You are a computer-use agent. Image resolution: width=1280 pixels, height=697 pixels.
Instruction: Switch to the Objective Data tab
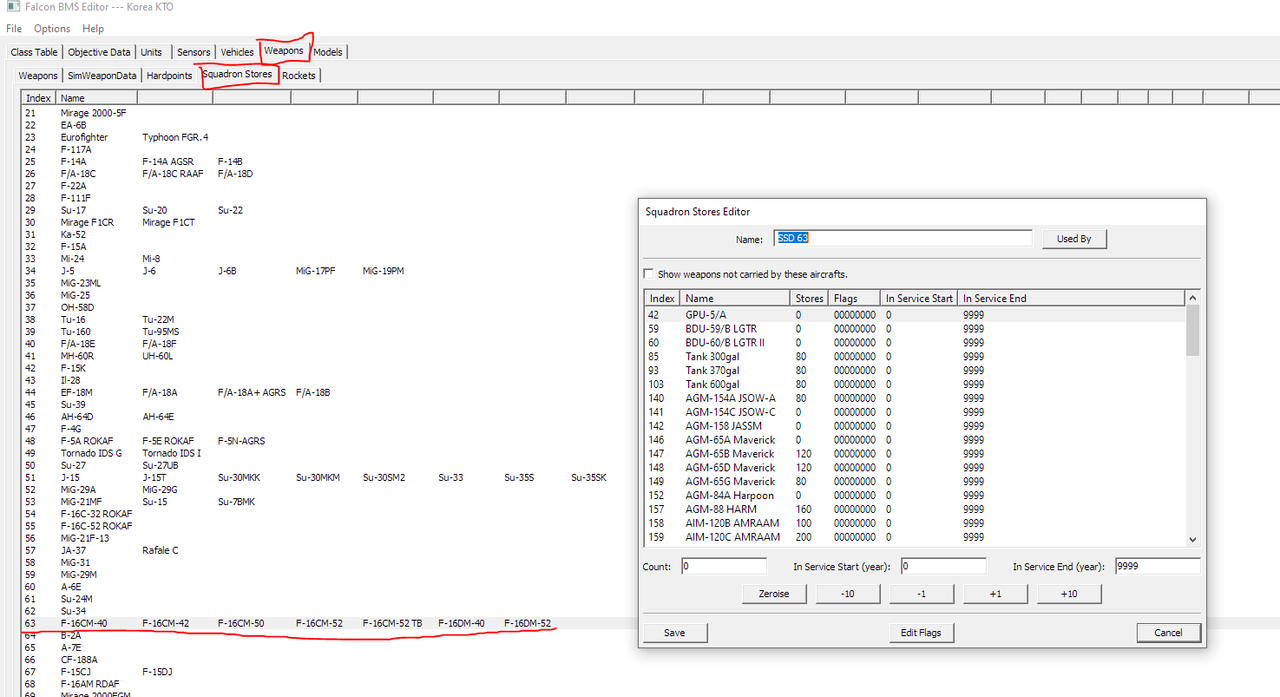point(99,52)
